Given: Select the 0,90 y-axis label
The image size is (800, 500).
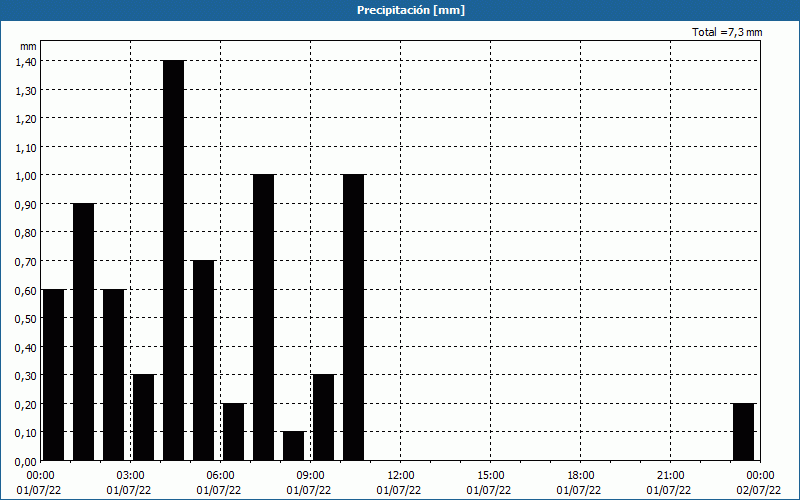Looking at the screenshot, I should coord(26,205).
